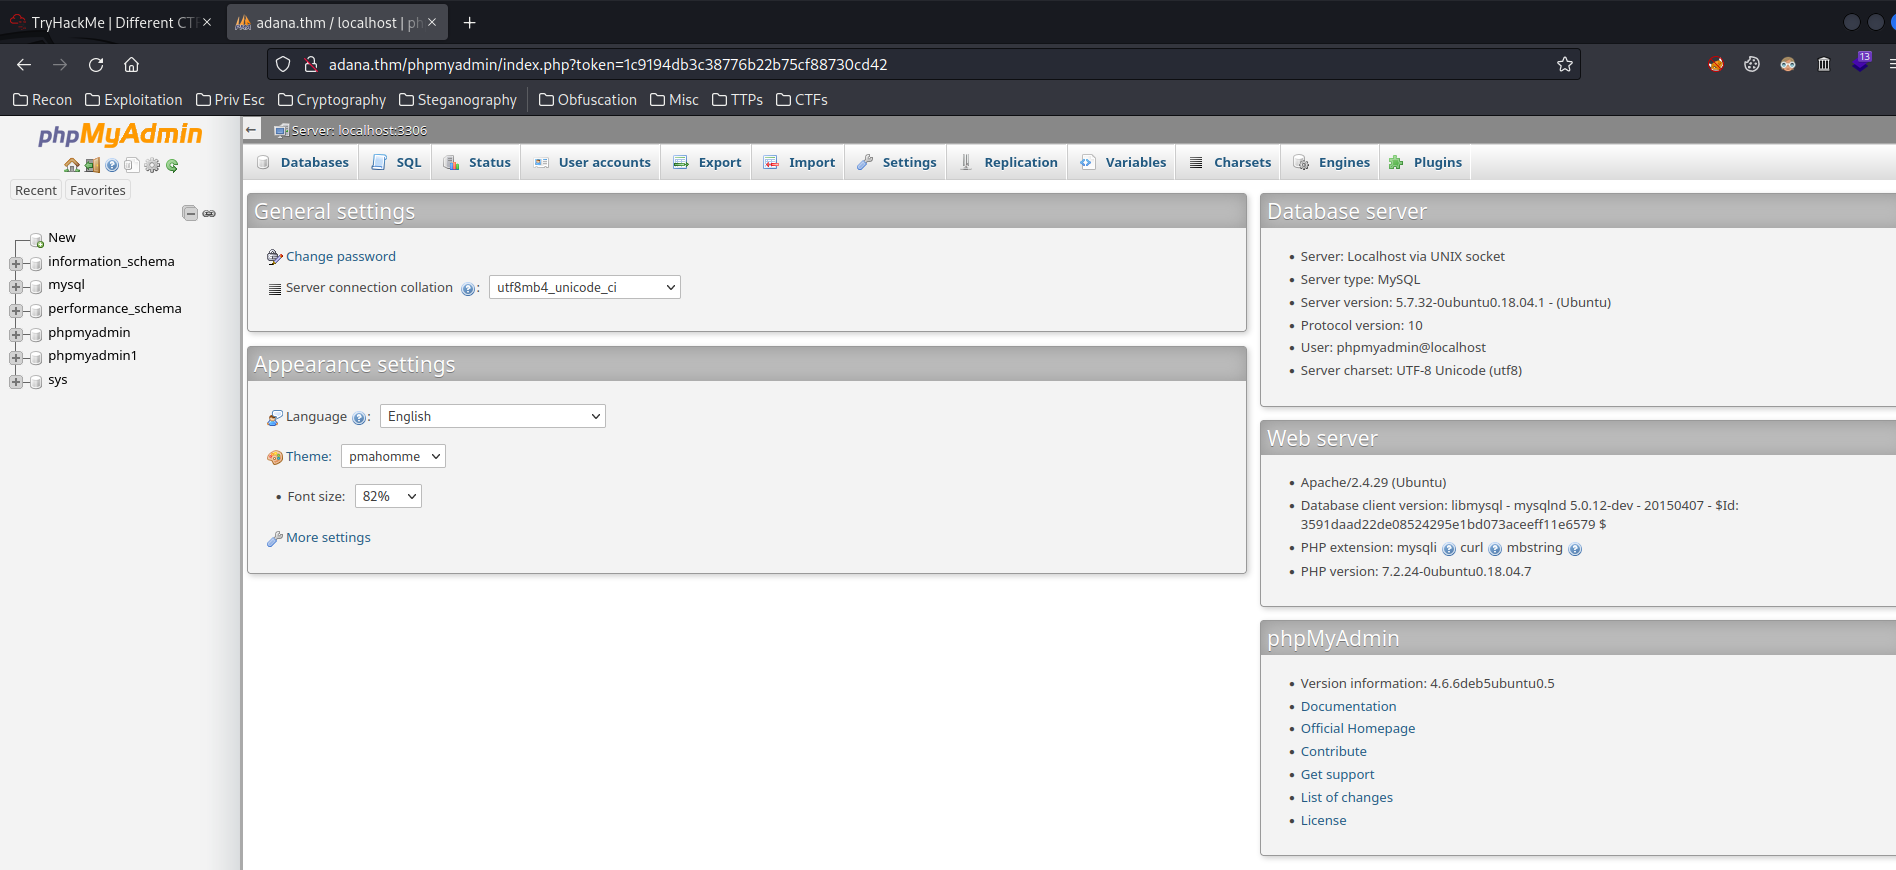The width and height of the screenshot is (1896, 870).
Task: Open the Language dropdown set to English
Action: [493, 416]
